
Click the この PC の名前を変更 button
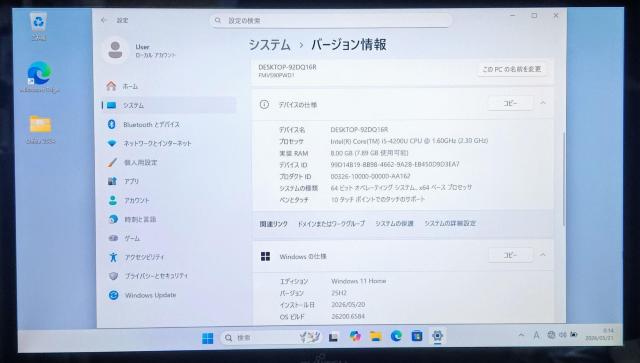click(512, 69)
